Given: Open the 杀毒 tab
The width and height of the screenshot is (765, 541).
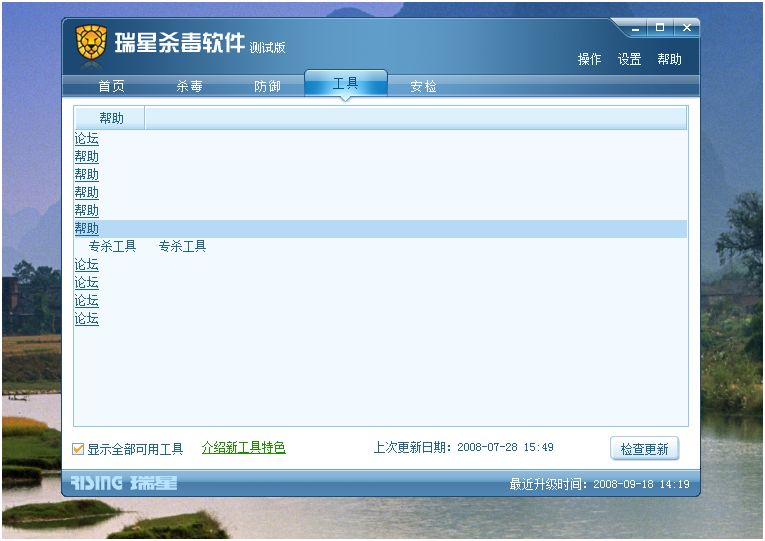Looking at the screenshot, I should pos(189,86).
